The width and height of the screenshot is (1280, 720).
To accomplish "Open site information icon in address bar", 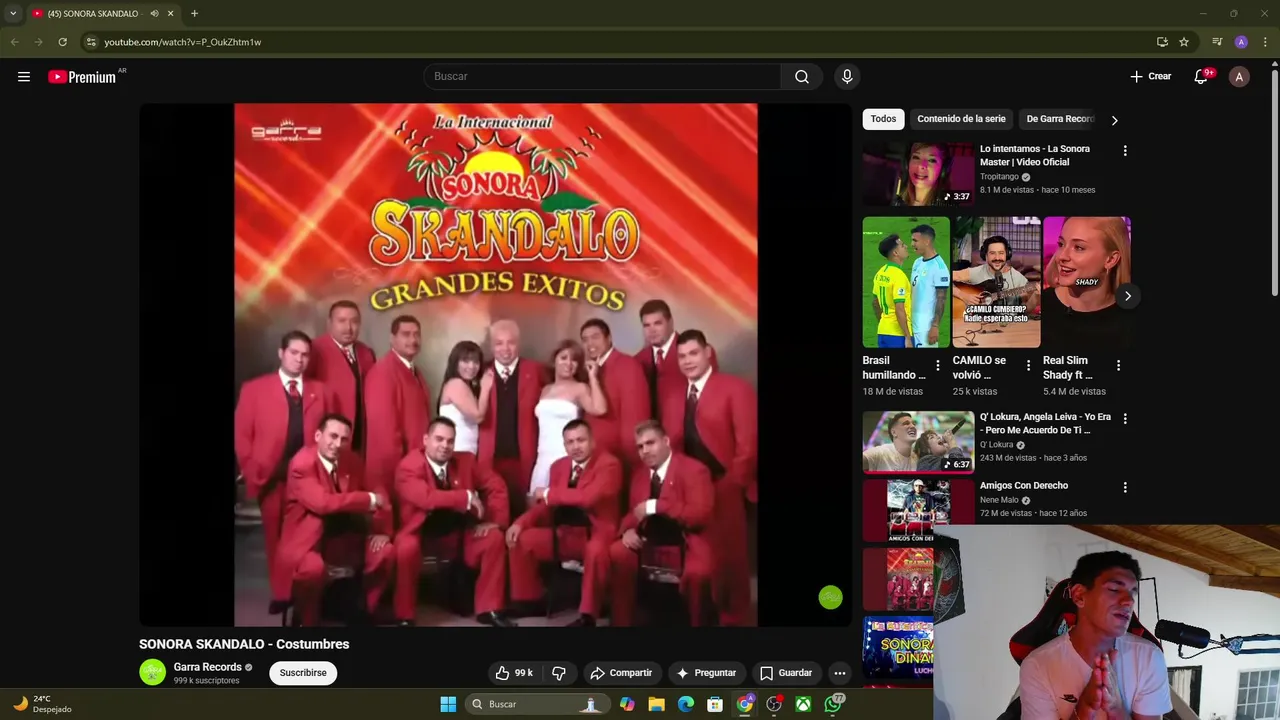I will pyautogui.click(x=91, y=42).
